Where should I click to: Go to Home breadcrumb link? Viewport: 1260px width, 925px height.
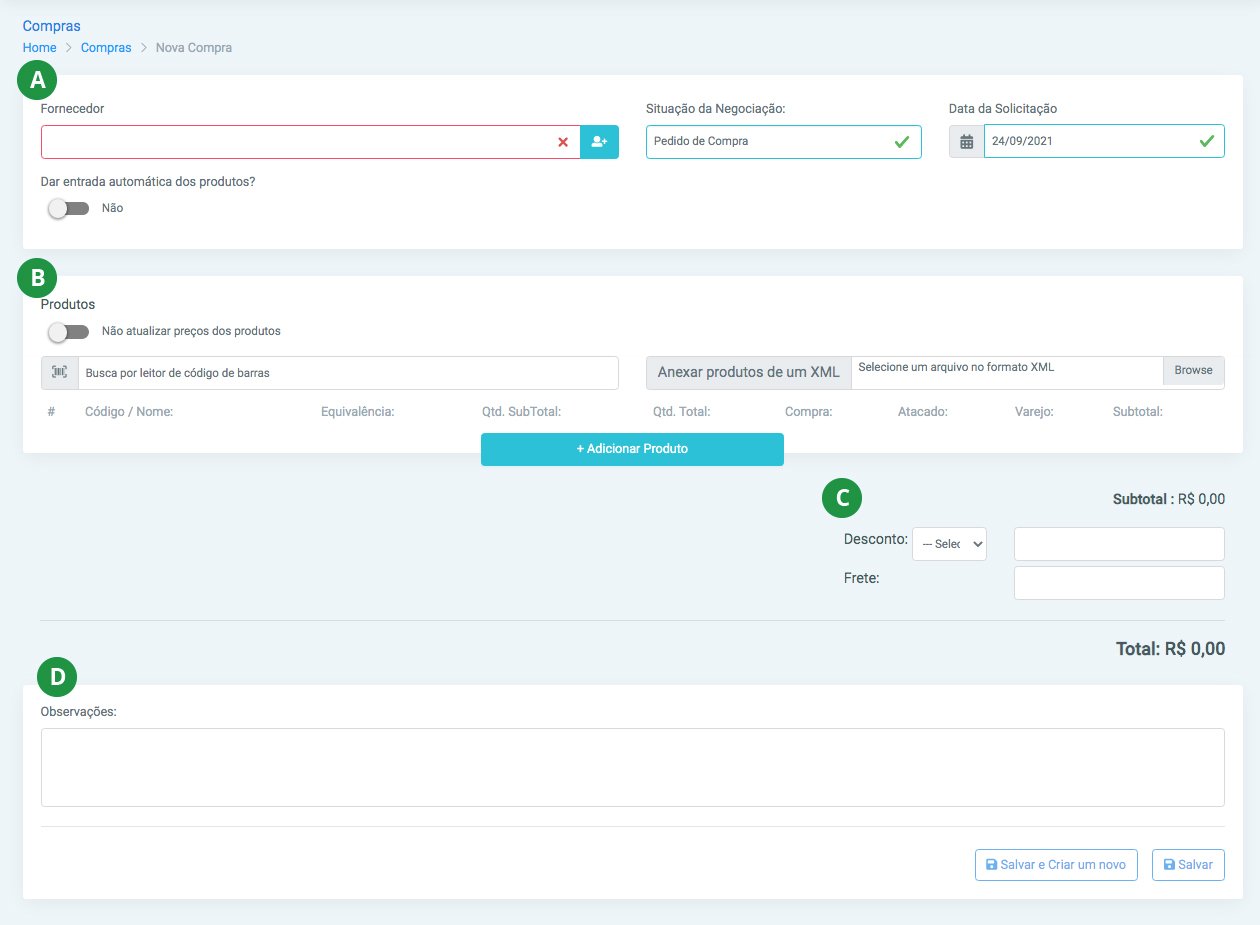click(39, 48)
